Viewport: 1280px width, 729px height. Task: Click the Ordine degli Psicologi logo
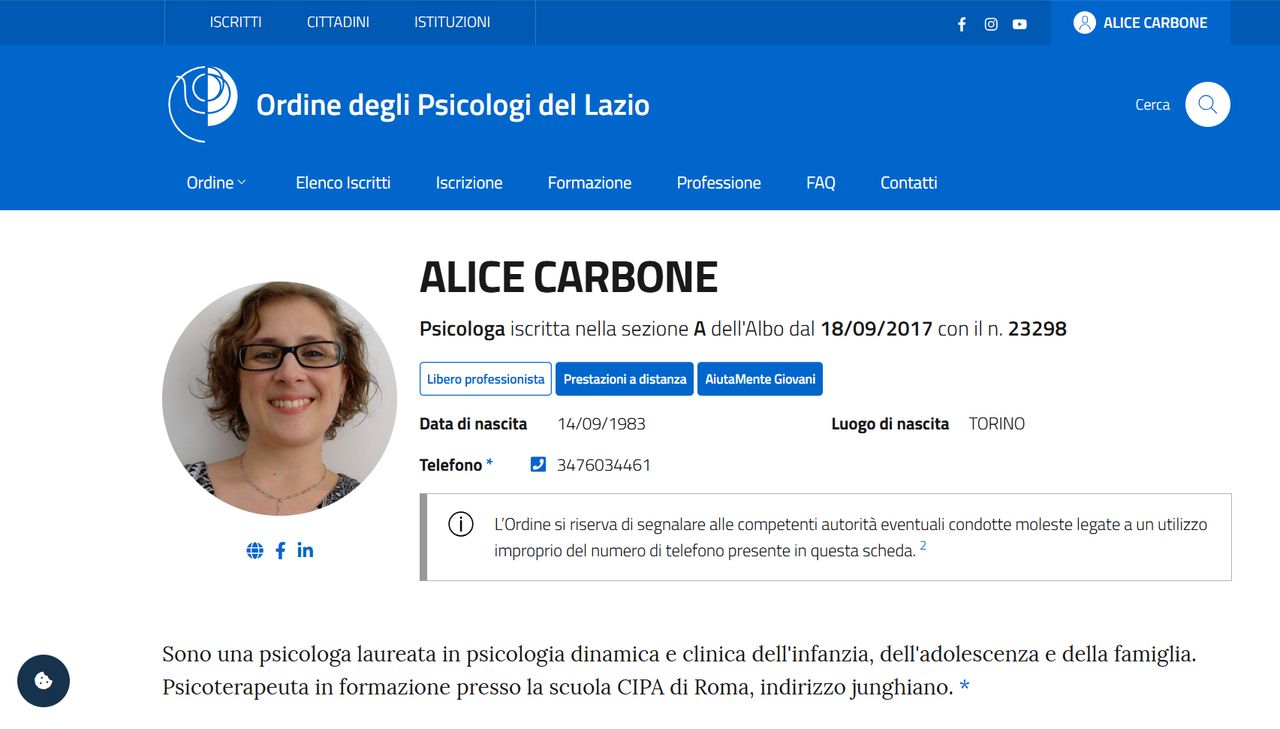click(203, 104)
